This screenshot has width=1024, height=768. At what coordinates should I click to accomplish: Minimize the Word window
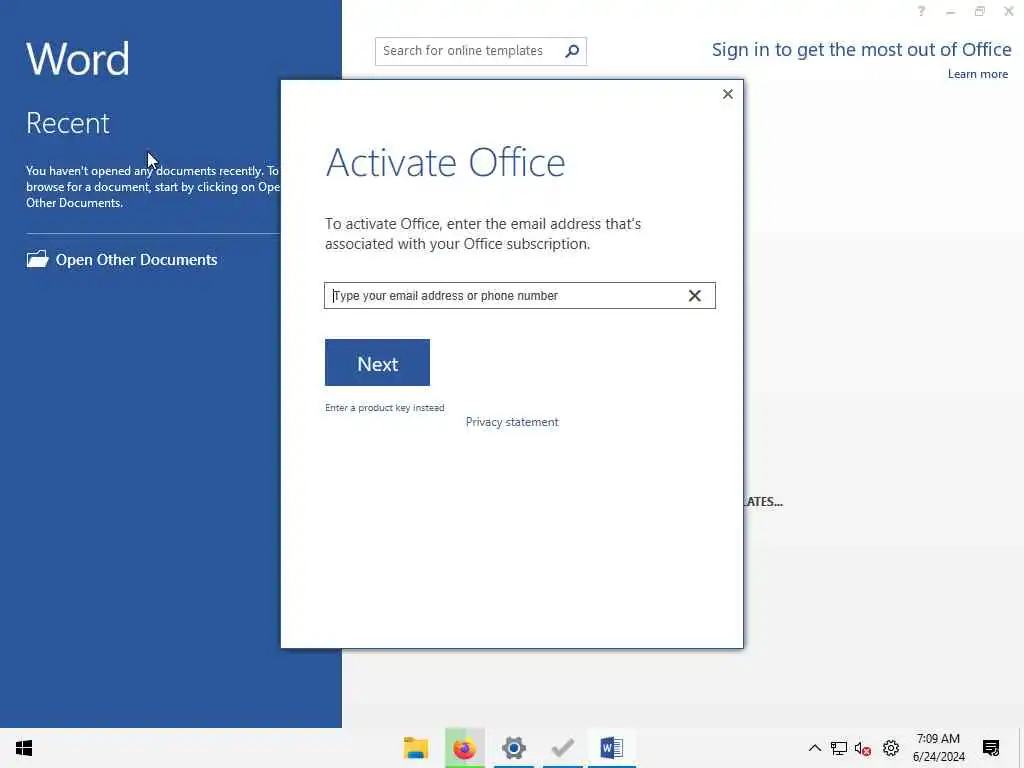(x=950, y=11)
